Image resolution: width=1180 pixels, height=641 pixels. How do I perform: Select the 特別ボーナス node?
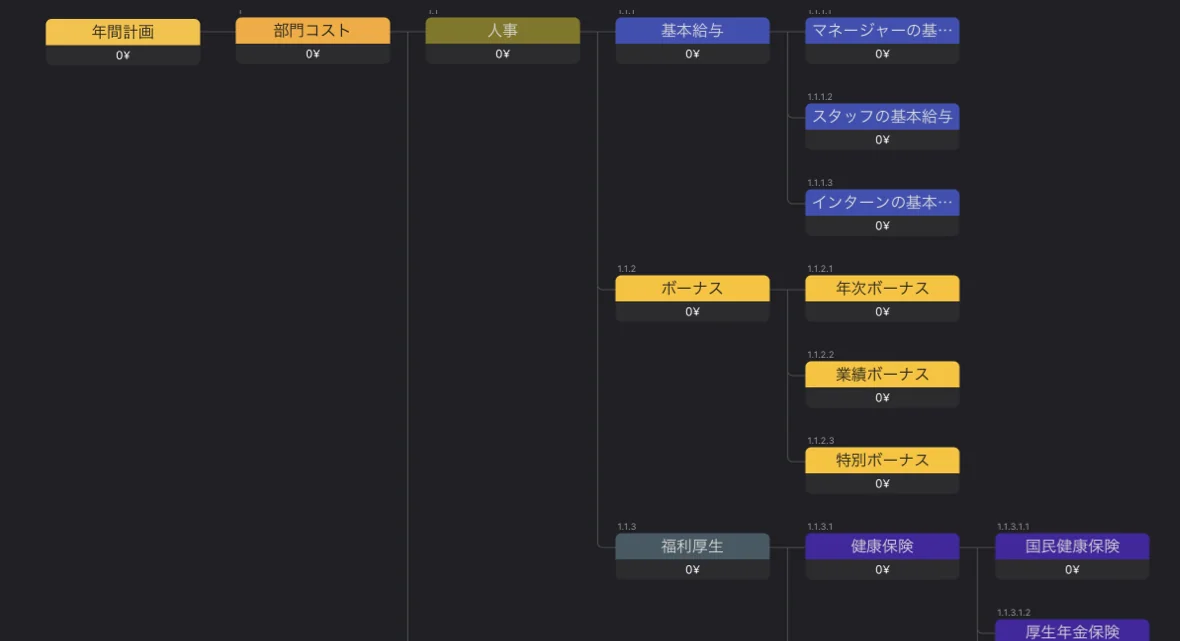[x=882, y=460]
